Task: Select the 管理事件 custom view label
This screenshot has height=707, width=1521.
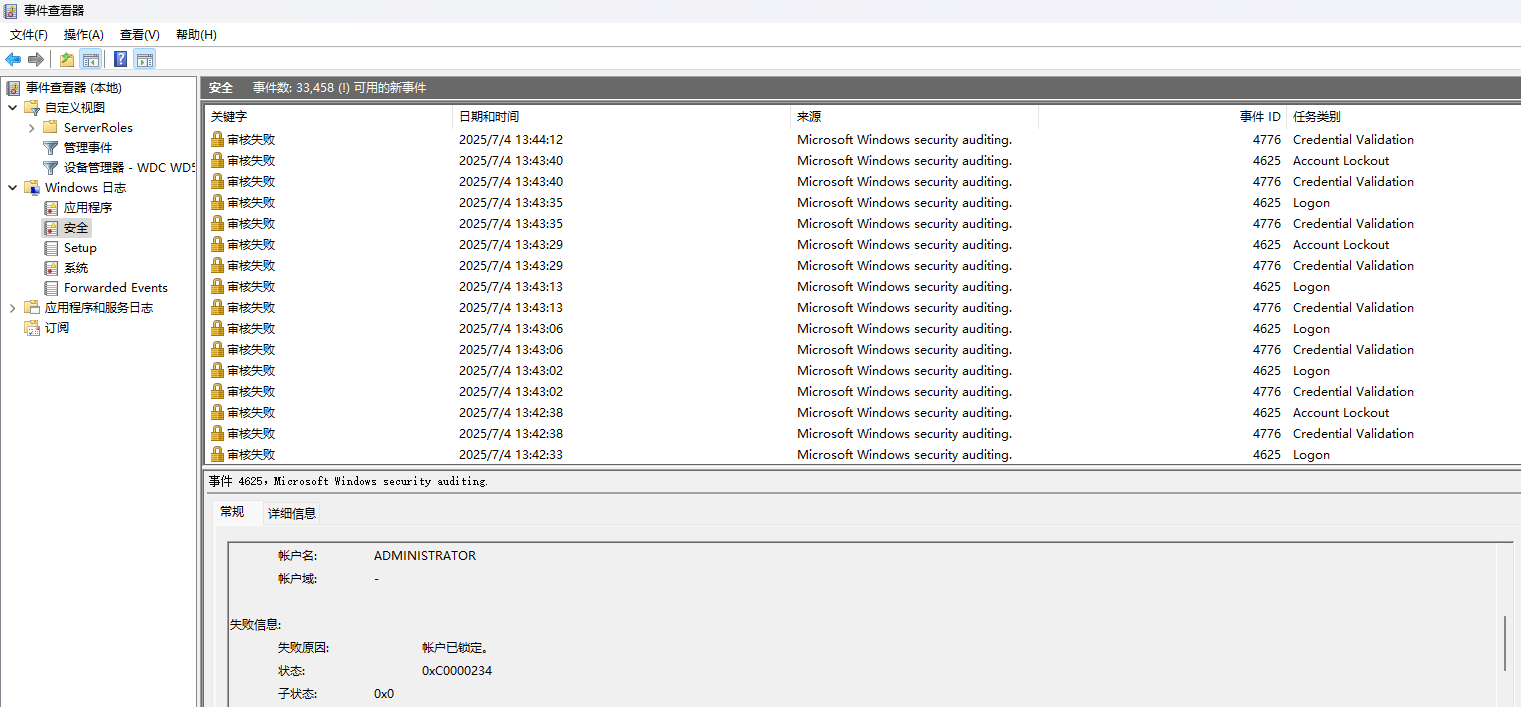Action: point(88,148)
